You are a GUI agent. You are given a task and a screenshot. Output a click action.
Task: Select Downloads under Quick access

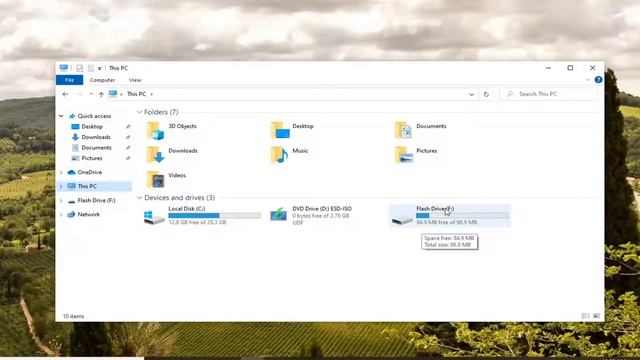coord(96,137)
